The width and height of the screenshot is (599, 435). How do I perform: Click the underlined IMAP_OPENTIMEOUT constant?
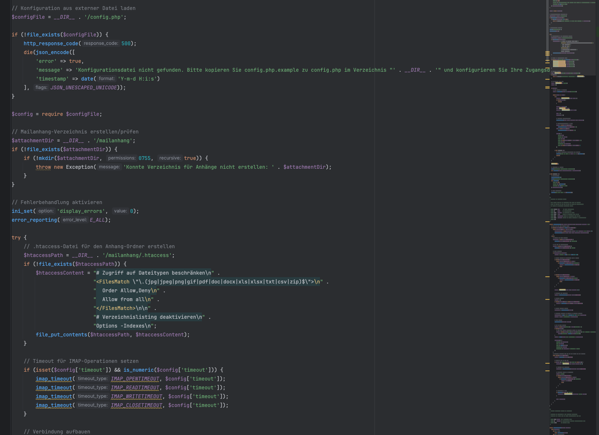[x=135, y=379]
